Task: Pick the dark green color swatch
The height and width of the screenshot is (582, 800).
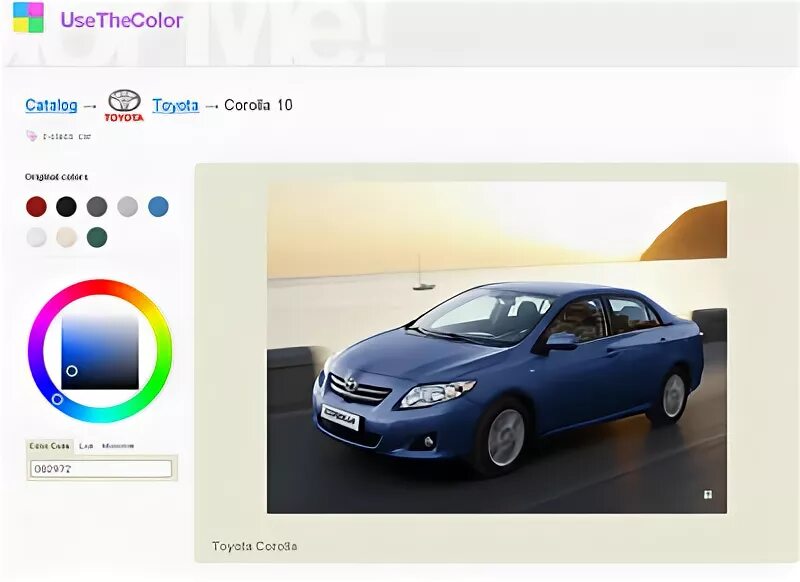Action: [97, 237]
